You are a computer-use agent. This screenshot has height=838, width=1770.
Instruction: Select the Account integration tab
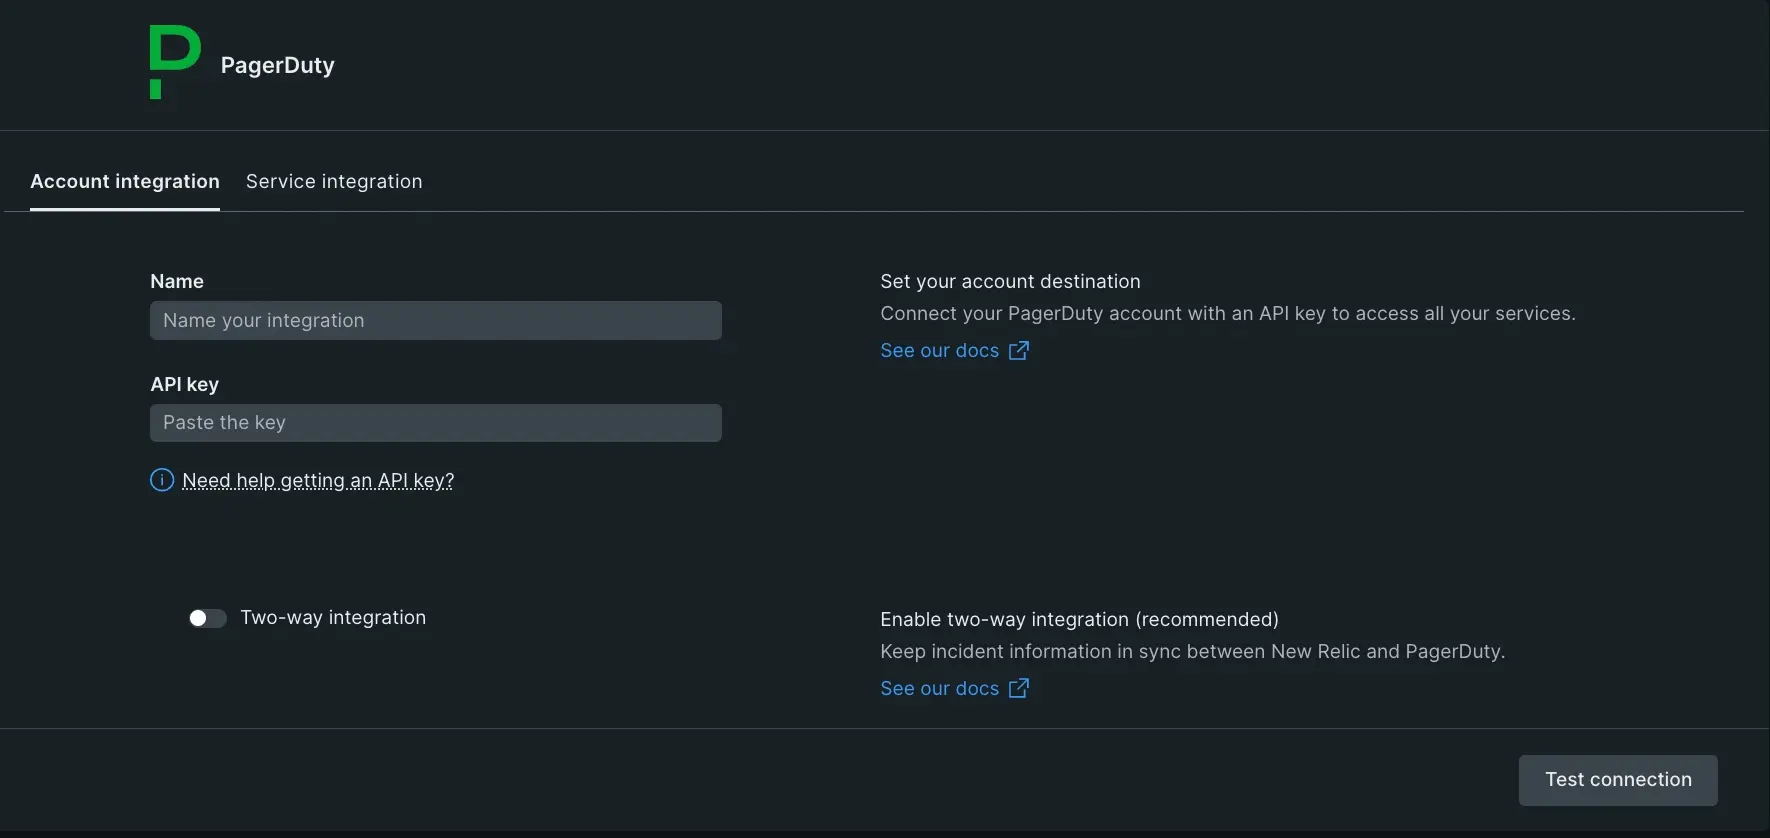pyautogui.click(x=125, y=181)
